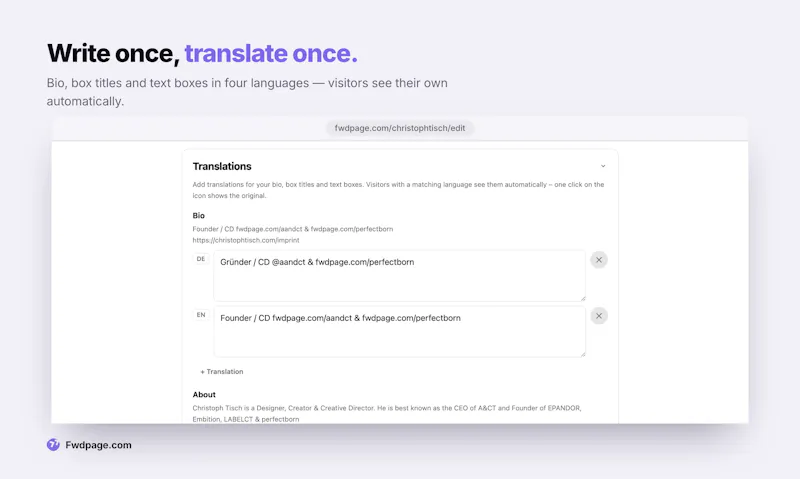Viewport: 800px width, 479px height.
Task: Click the Fwdpage.com brand text
Action: coord(98,445)
